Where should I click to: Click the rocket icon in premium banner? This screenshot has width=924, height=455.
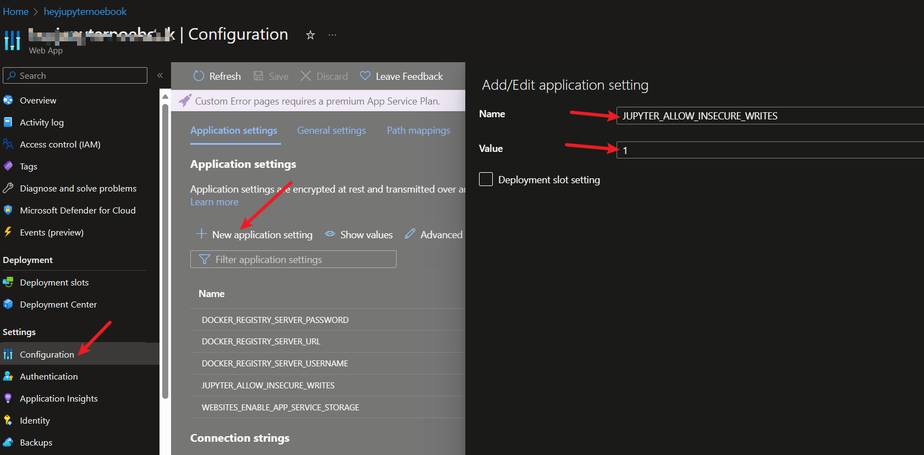click(x=185, y=101)
